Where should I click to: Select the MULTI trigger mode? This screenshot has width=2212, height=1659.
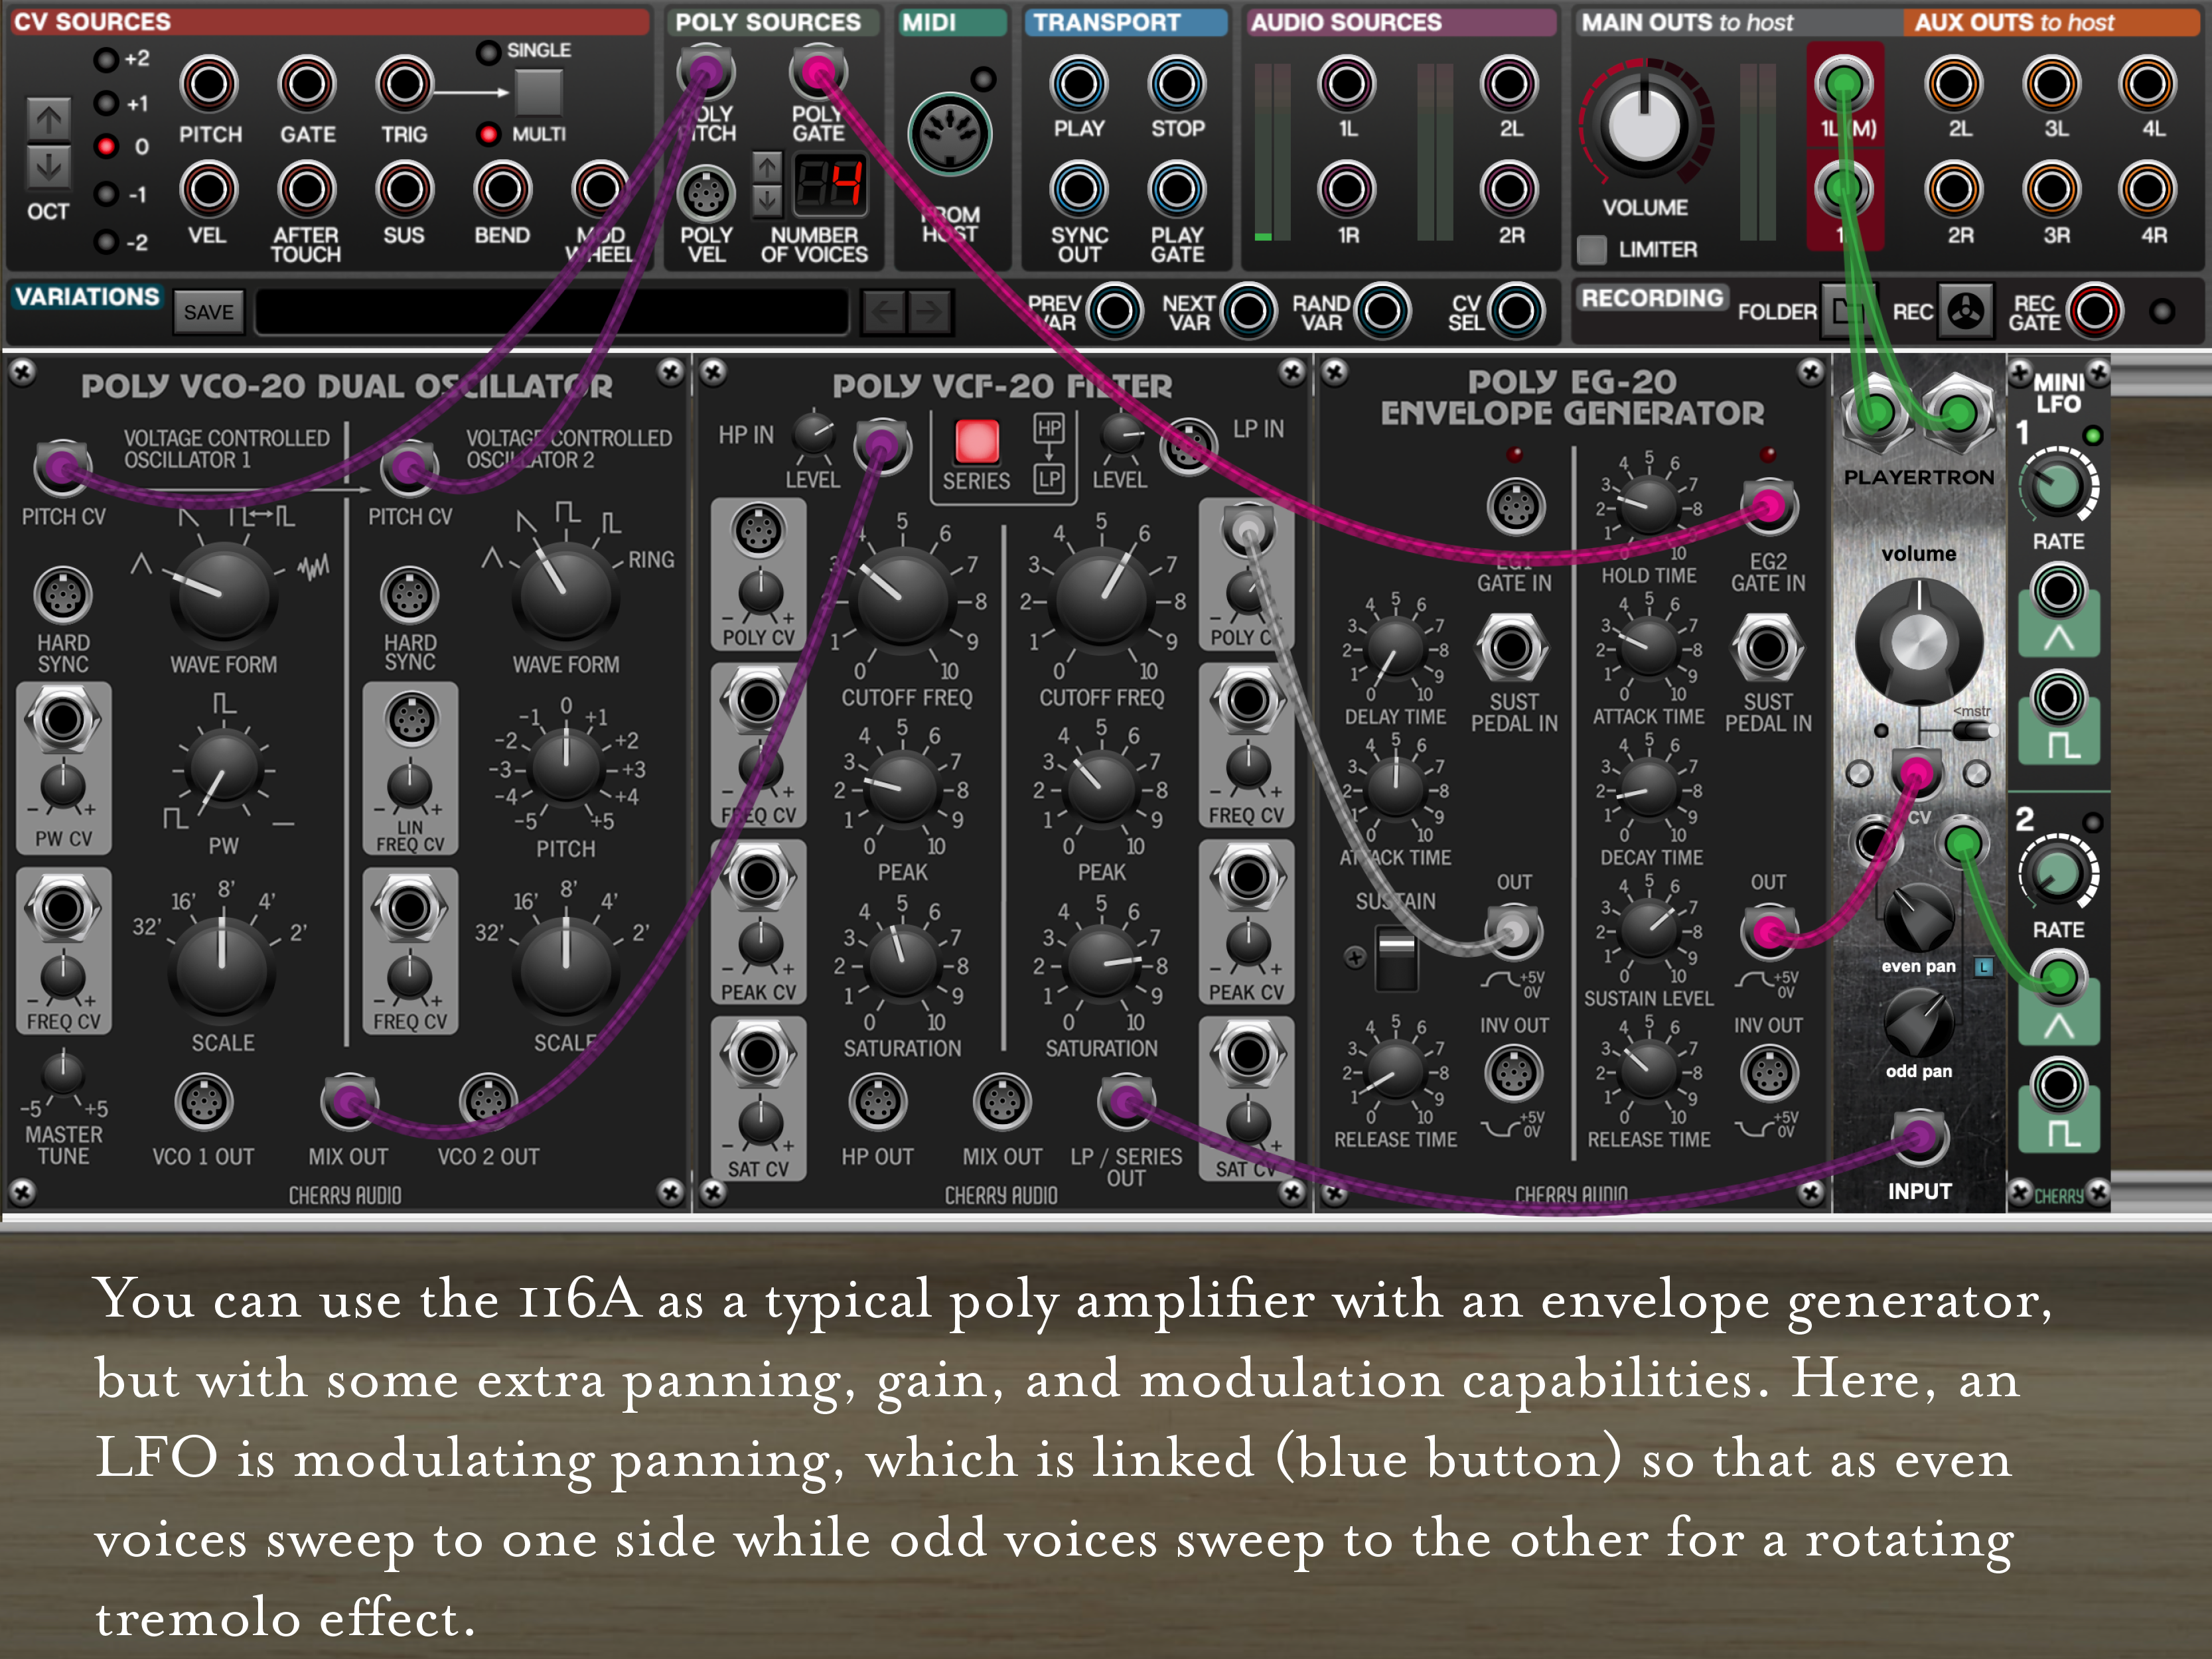pyautogui.click(x=488, y=133)
